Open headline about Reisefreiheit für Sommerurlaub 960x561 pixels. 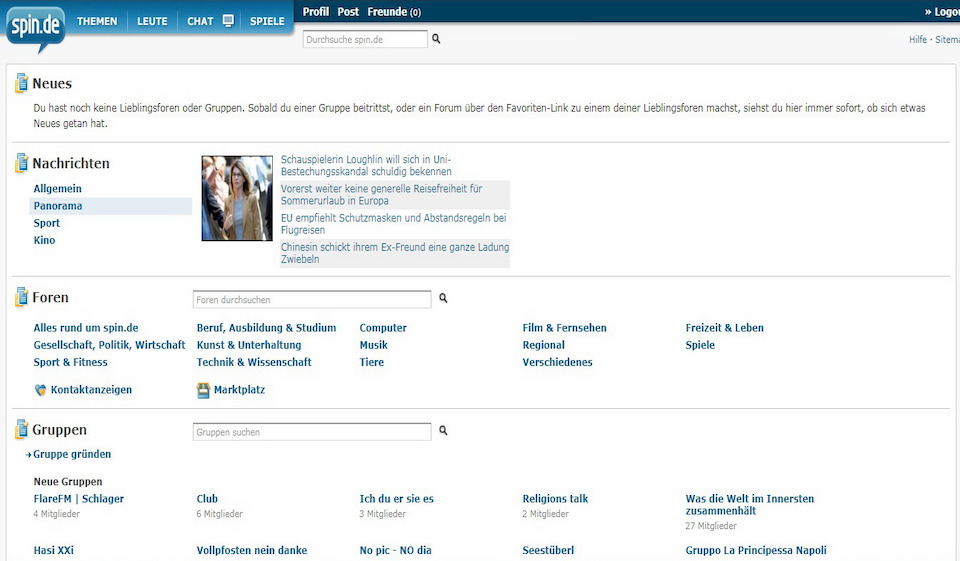pos(381,195)
